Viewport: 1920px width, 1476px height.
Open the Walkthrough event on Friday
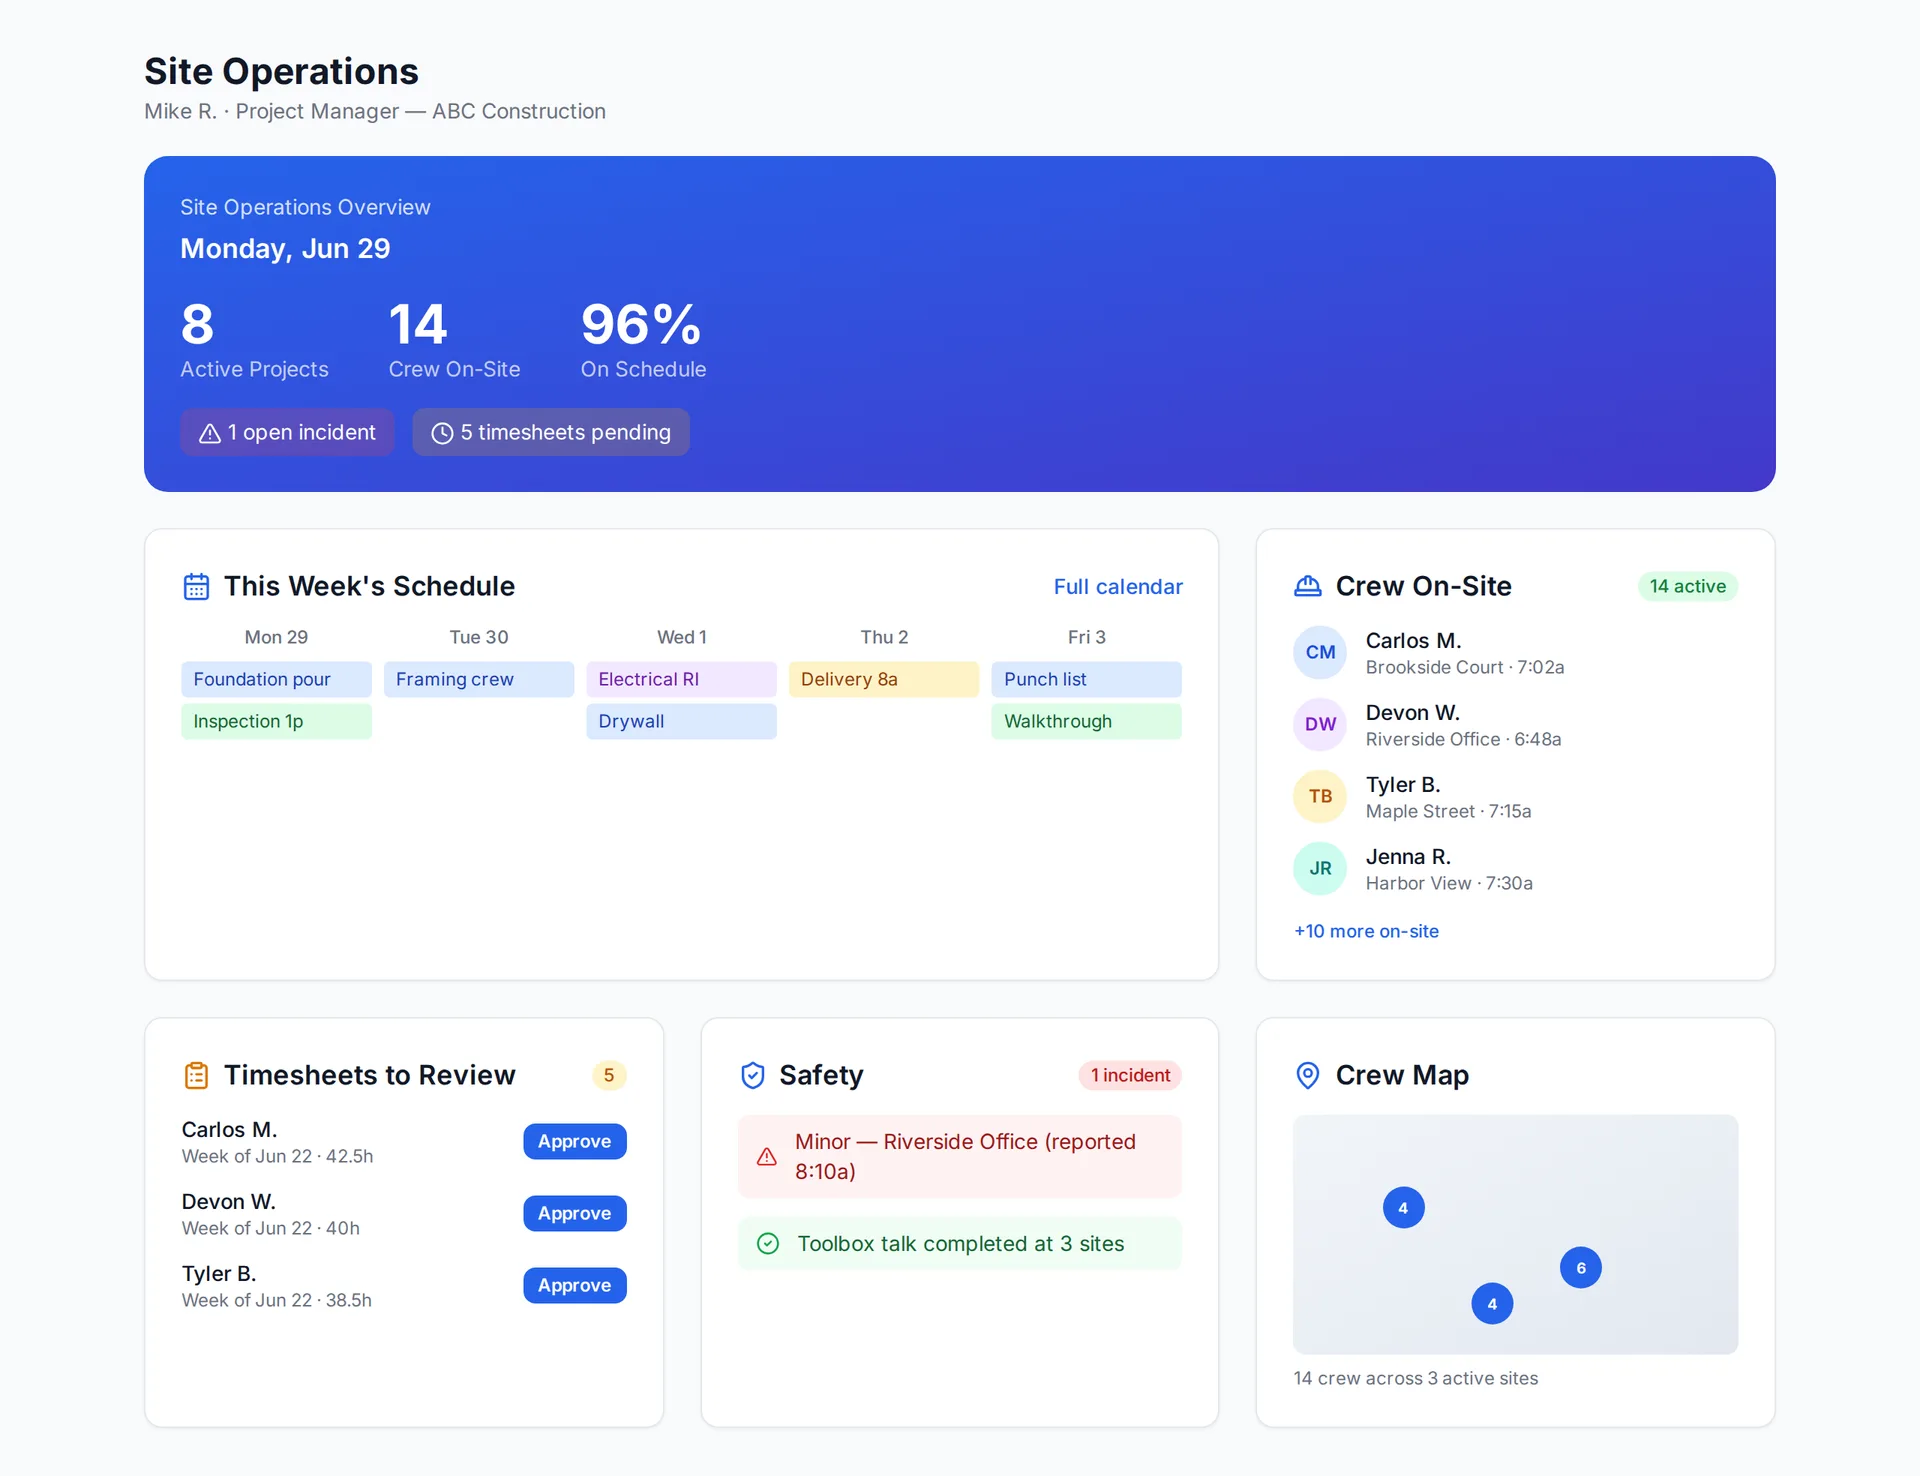(1086, 721)
